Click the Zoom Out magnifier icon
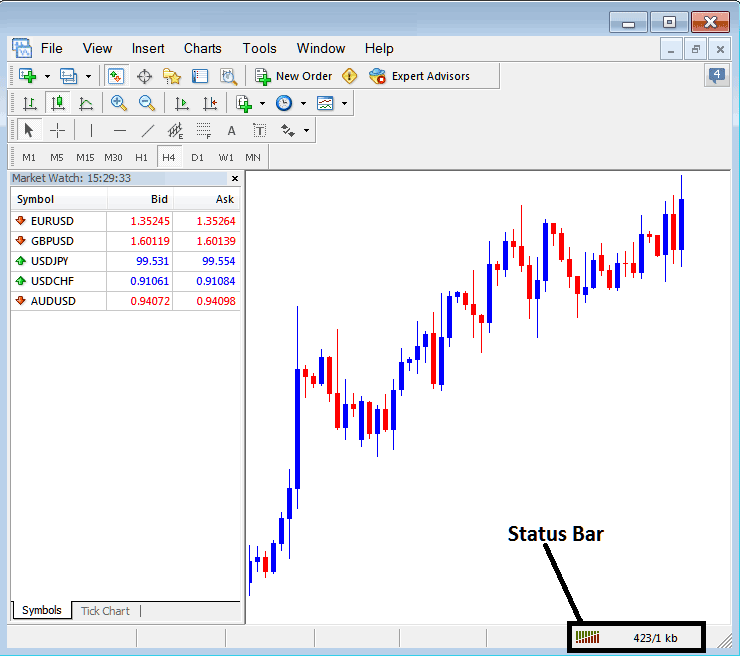 (x=146, y=103)
